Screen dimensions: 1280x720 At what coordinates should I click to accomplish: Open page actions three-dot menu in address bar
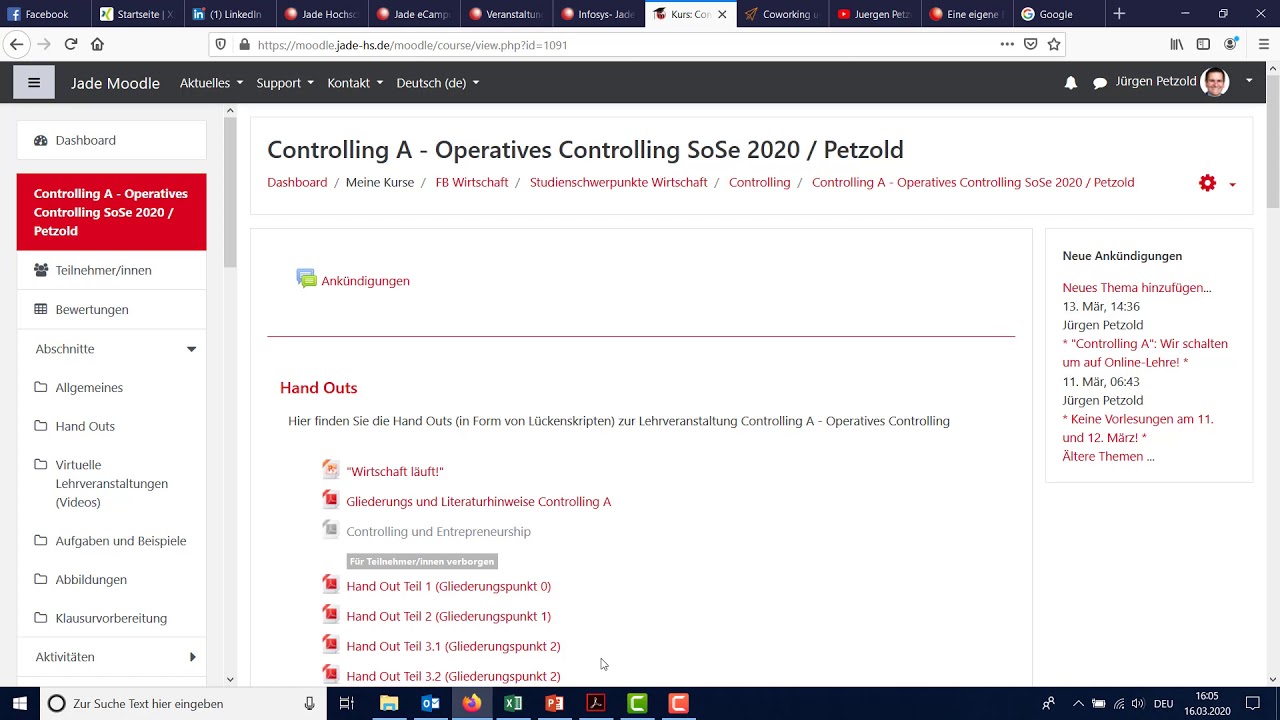1007,44
